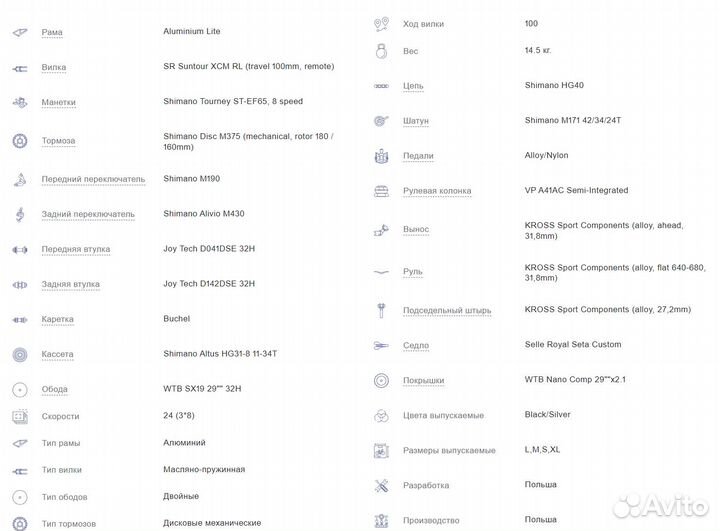Screen dimensions: 720x531
Task: Select the Размеры выпускаемые label
Action: coord(449,451)
